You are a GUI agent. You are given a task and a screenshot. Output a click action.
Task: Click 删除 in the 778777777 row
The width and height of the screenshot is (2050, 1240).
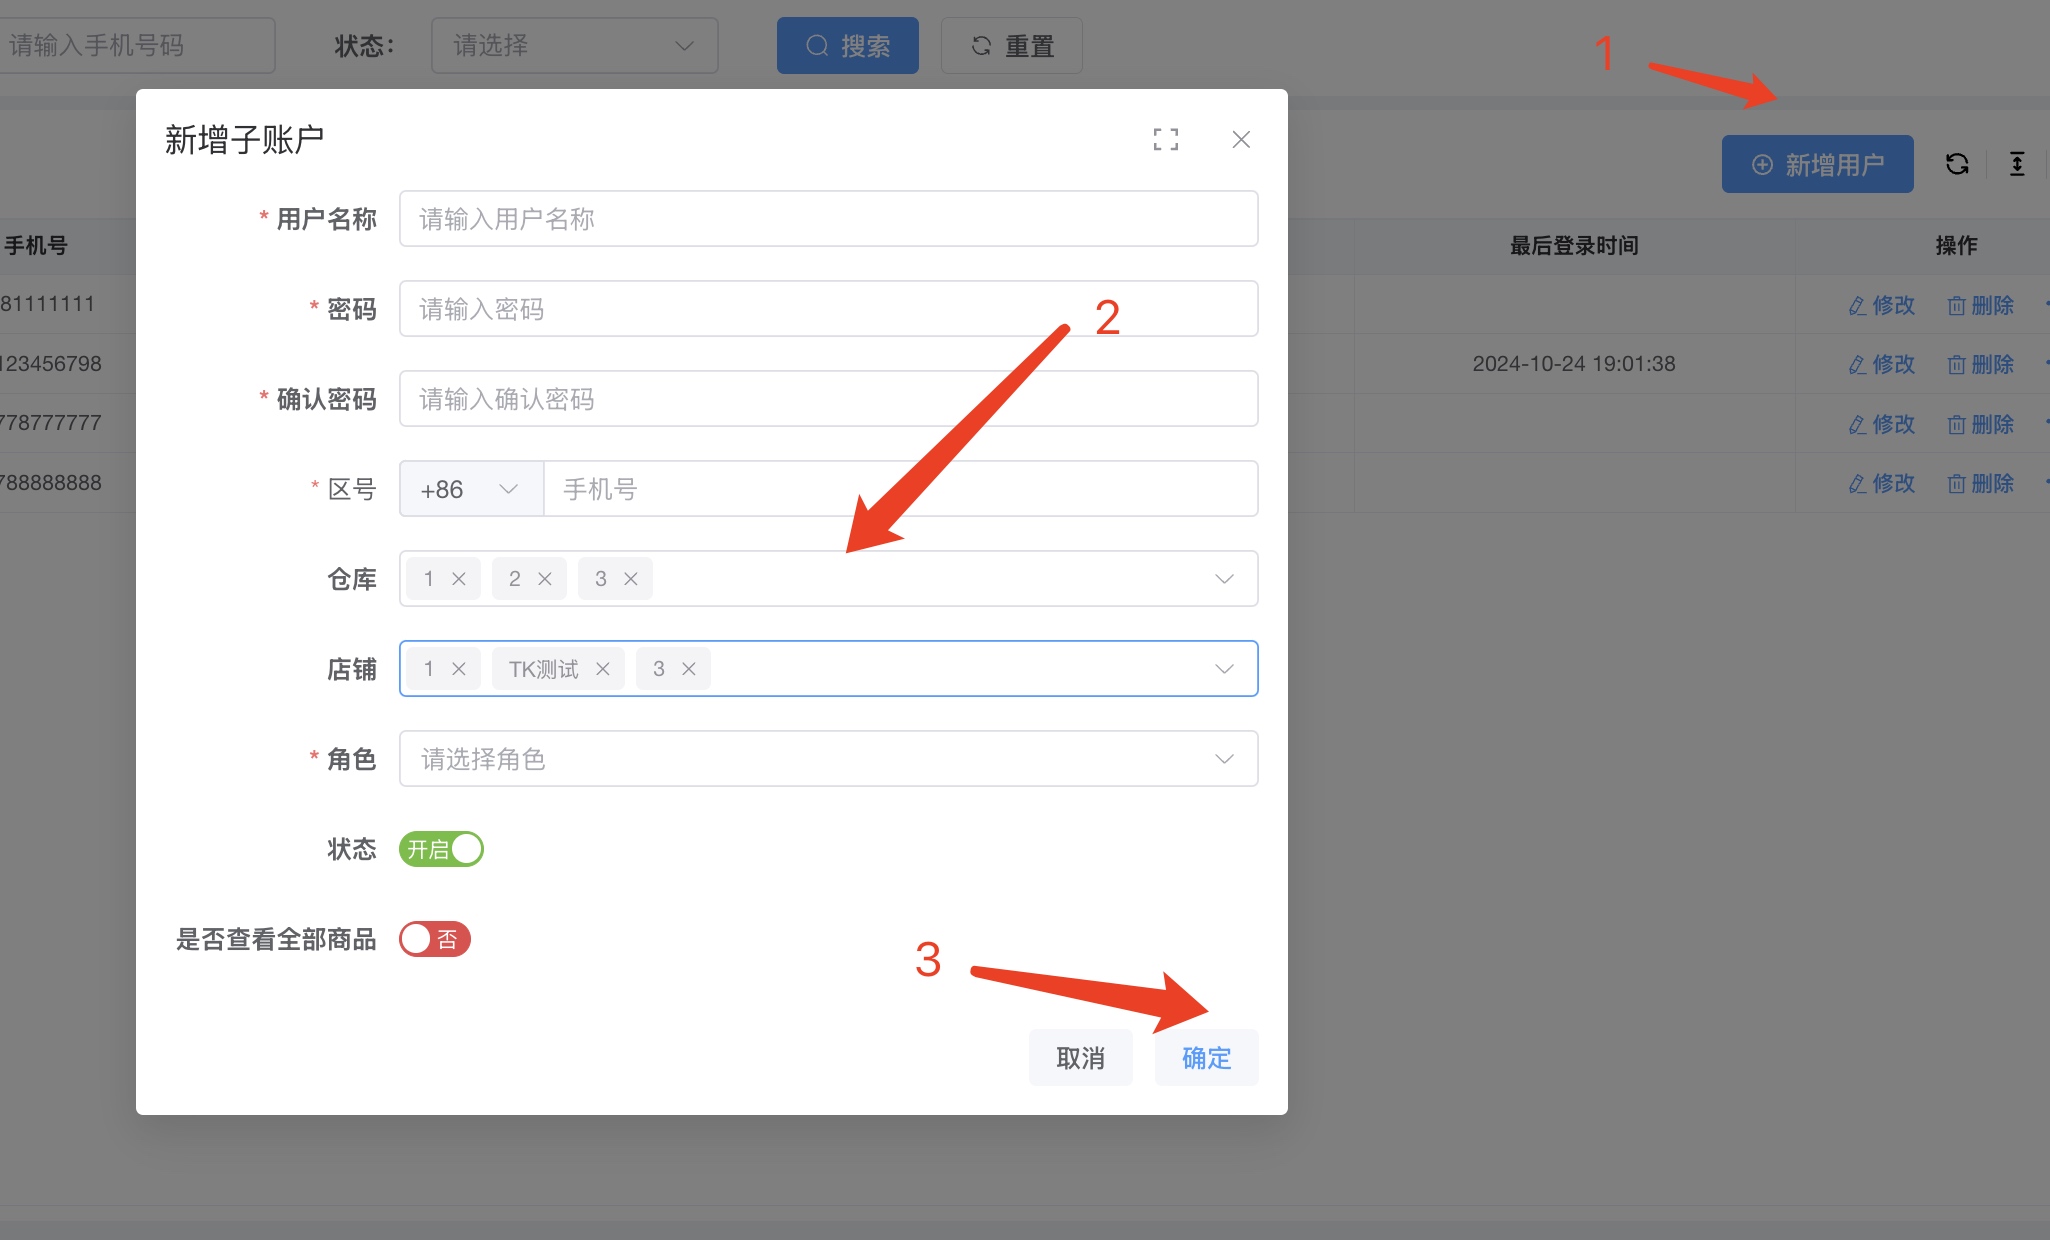coord(1980,425)
